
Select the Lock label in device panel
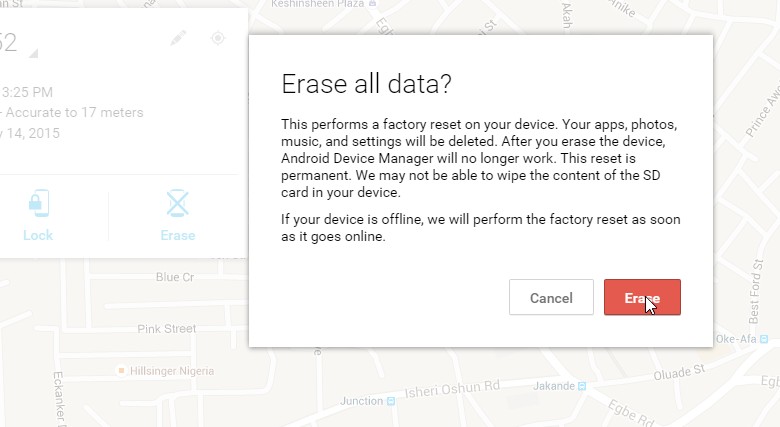coord(38,235)
